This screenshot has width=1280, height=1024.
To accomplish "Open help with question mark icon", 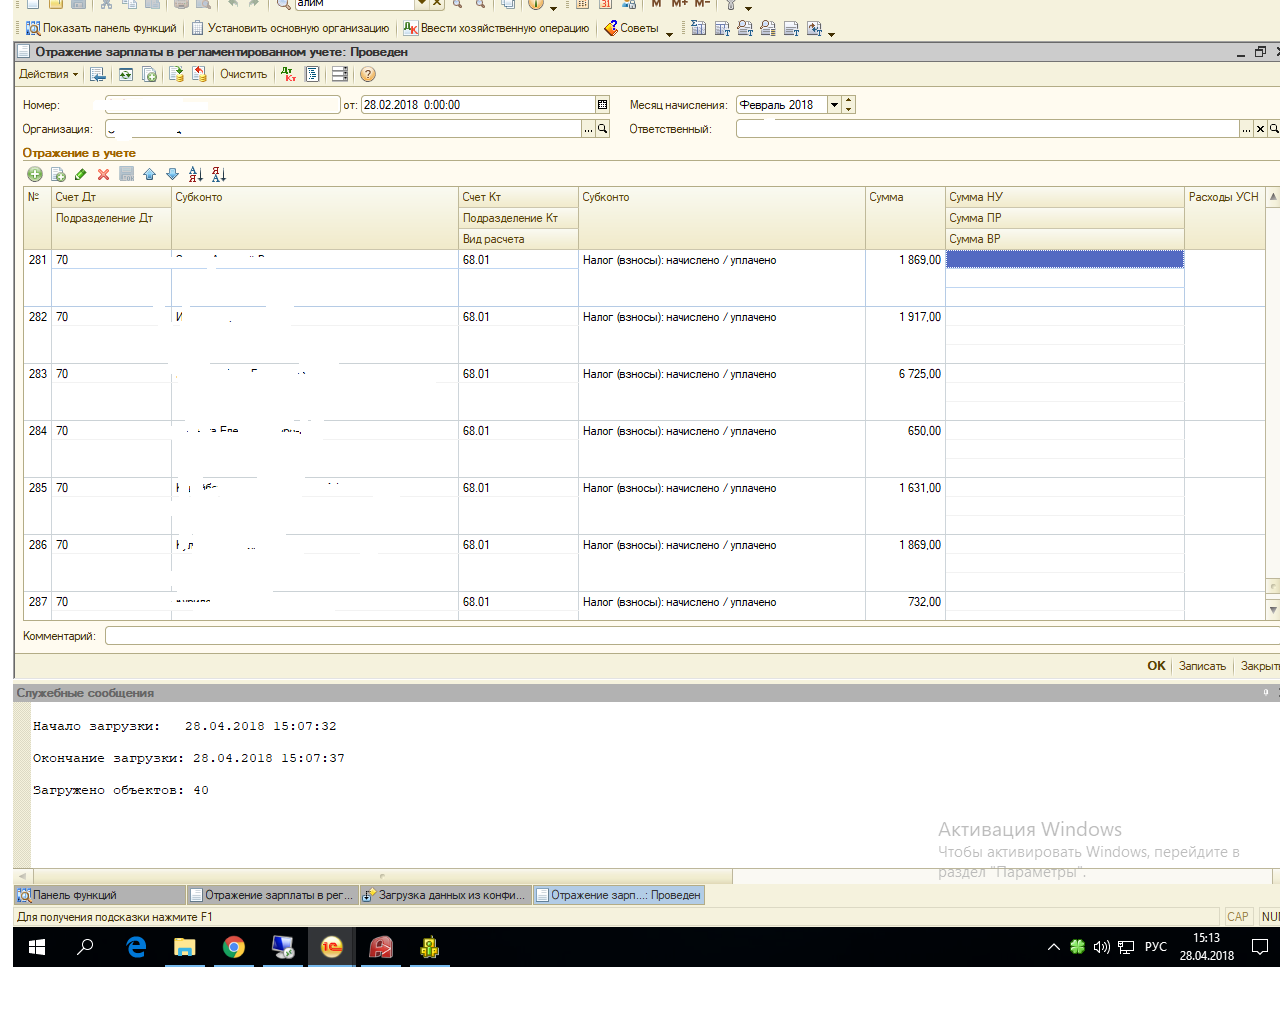I will coord(368,74).
